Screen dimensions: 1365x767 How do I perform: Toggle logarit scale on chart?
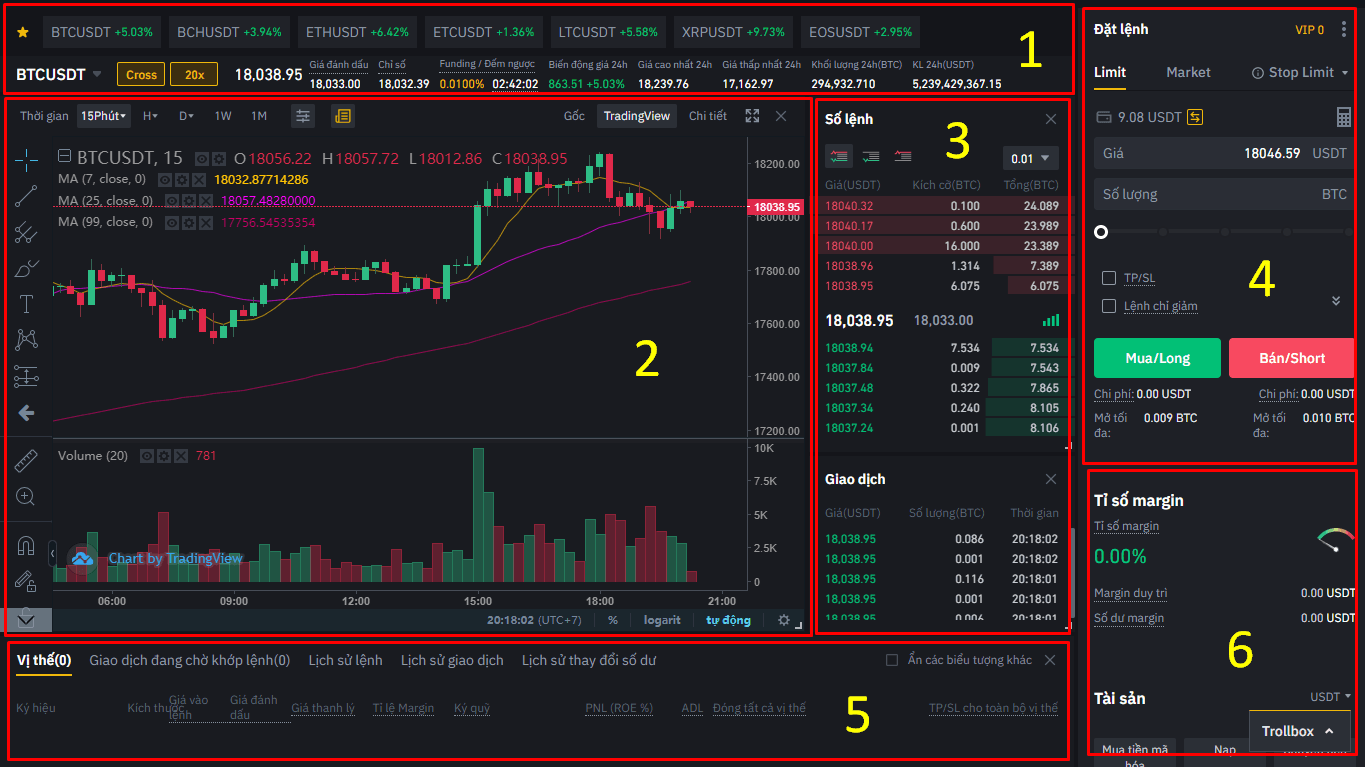pos(662,620)
